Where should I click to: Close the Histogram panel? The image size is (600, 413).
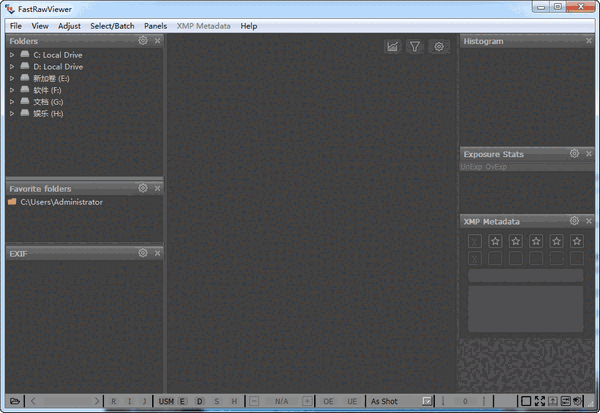(589, 41)
